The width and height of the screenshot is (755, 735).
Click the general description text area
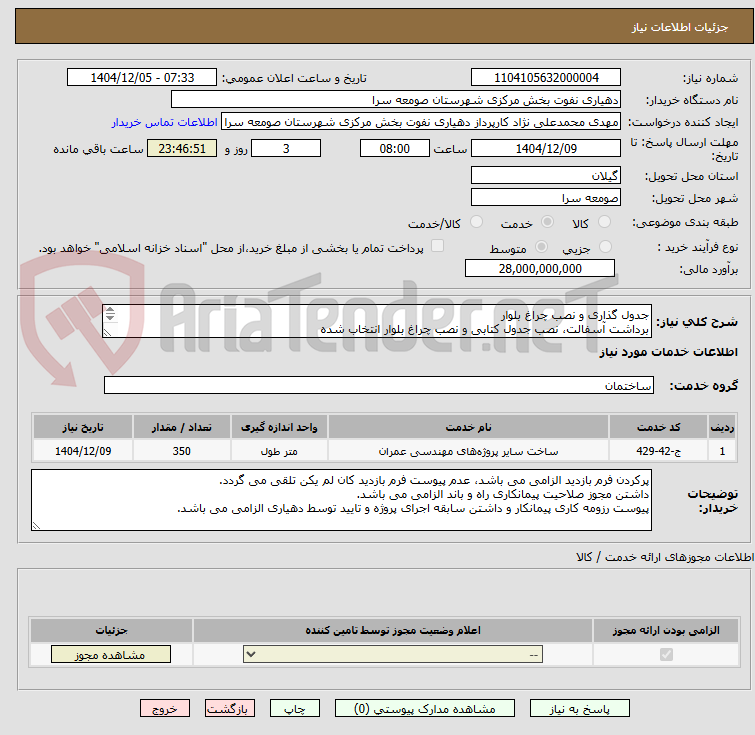(377, 321)
